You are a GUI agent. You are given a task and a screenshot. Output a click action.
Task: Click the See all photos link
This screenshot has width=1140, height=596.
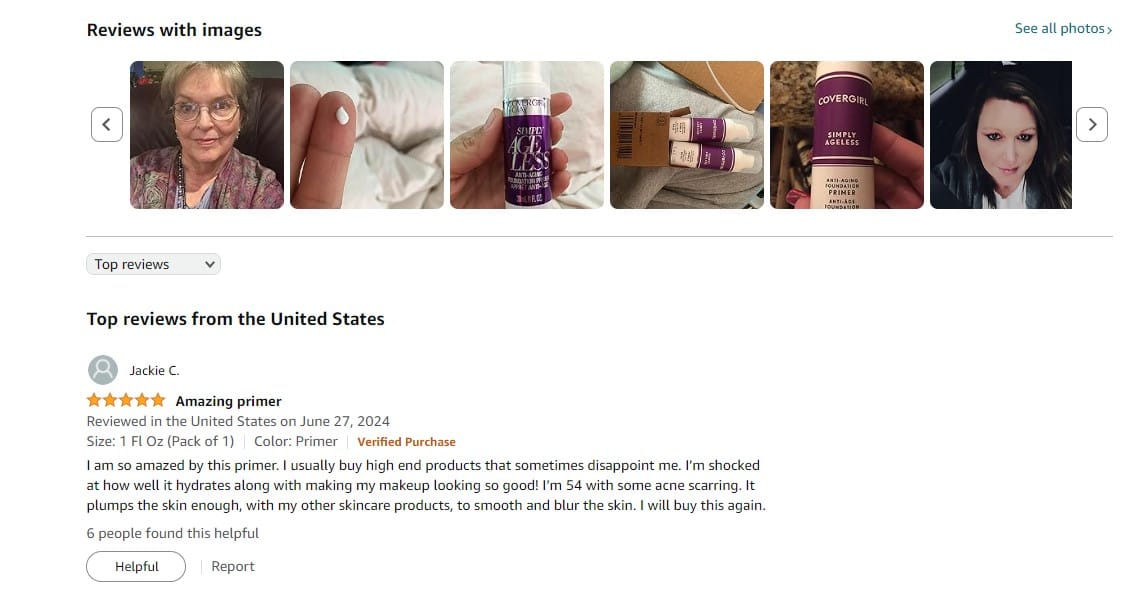click(x=1059, y=28)
